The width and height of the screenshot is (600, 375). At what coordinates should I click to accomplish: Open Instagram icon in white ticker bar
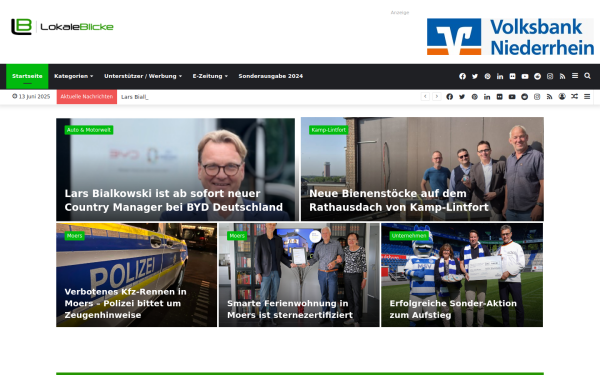537,97
